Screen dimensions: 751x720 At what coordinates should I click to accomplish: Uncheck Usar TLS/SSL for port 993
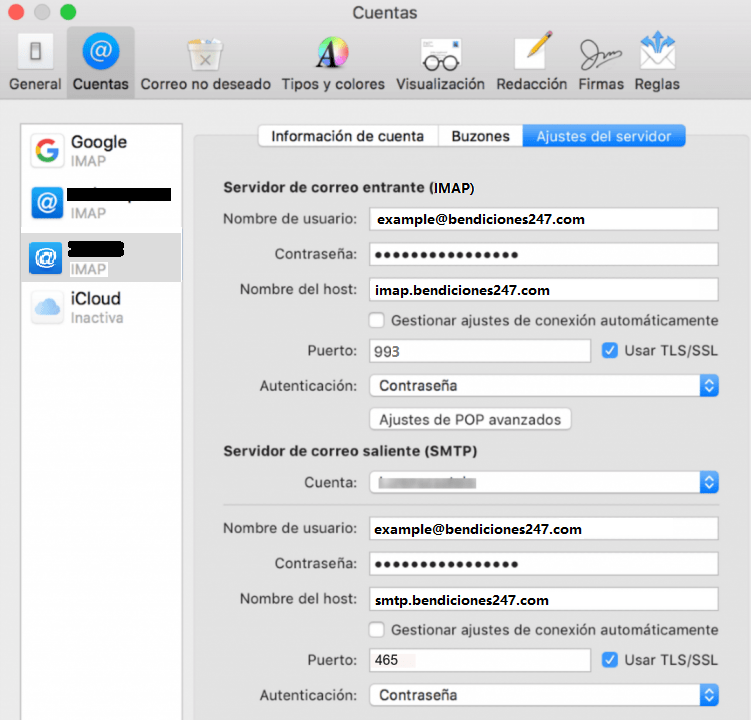pyautogui.click(x=610, y=351)
